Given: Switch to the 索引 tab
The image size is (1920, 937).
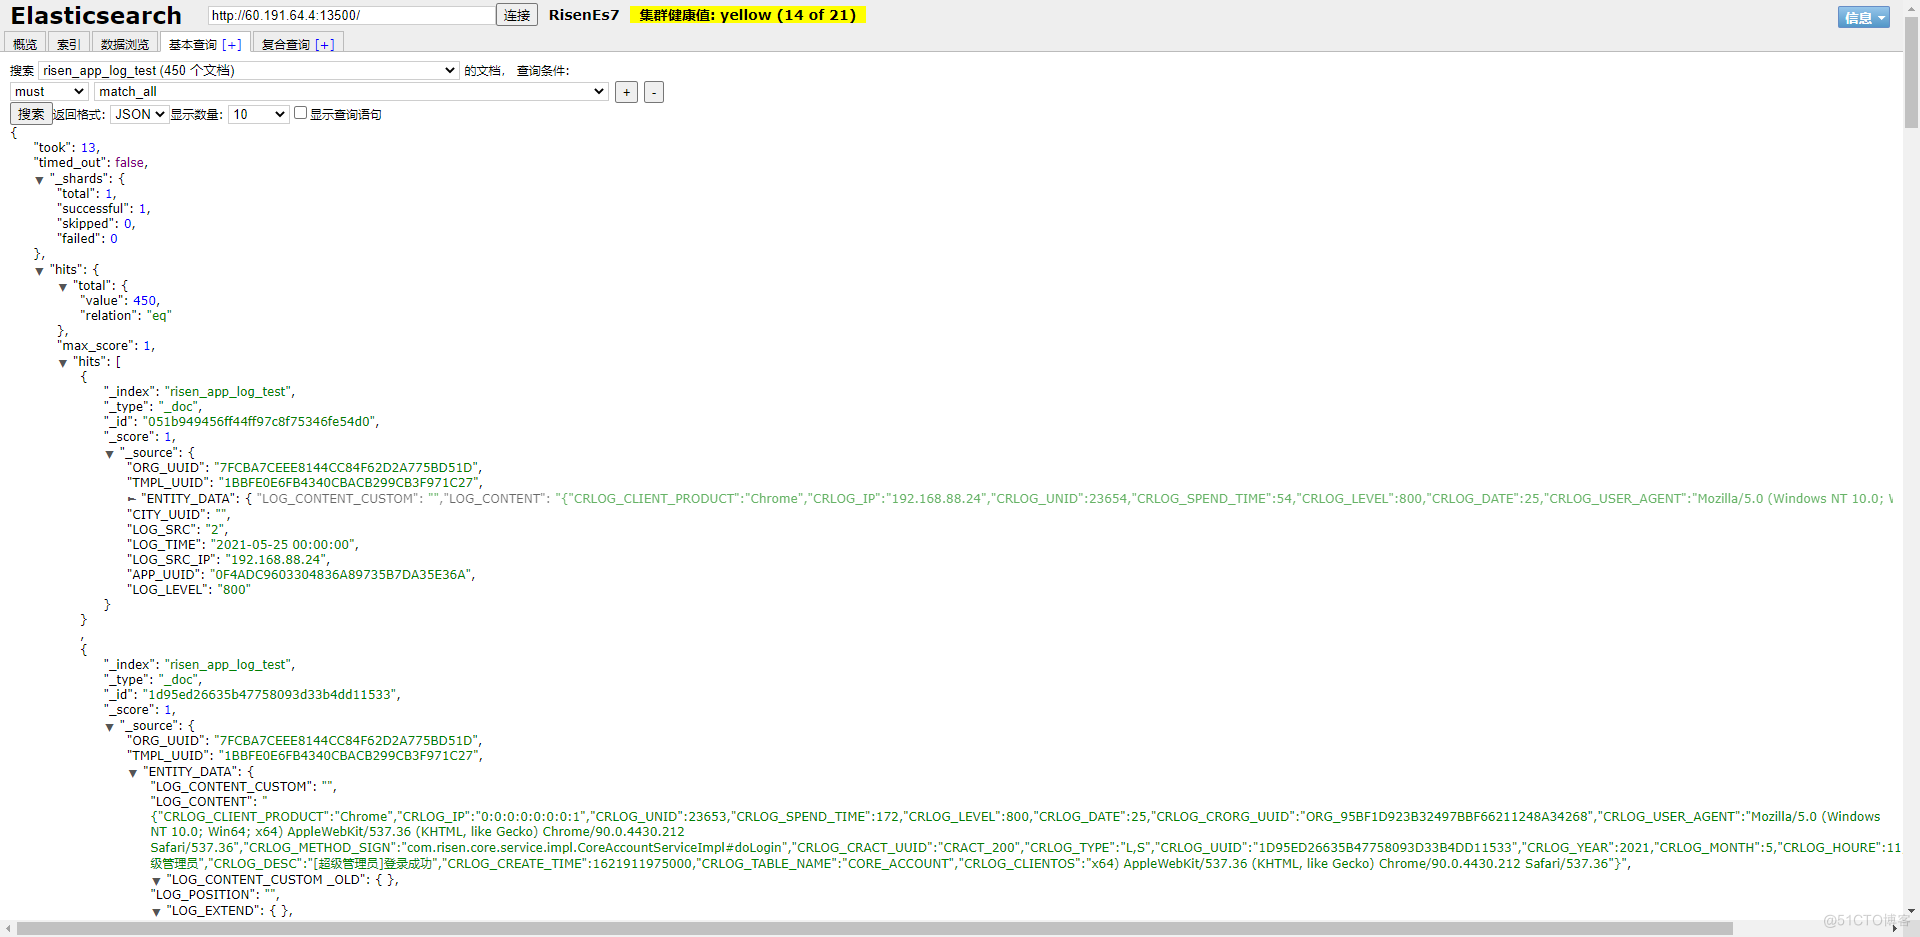Looking at the screenshot, I should click(x=69, y=43).
